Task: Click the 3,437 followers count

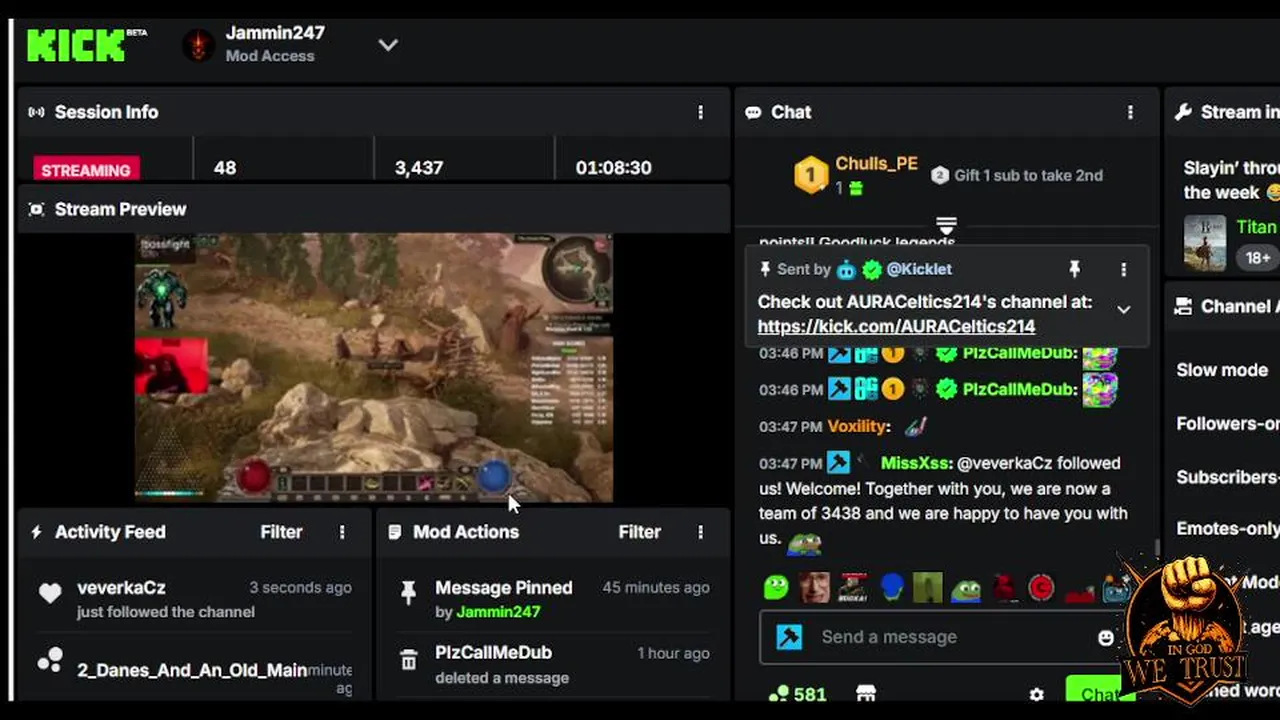Action: 419,168
